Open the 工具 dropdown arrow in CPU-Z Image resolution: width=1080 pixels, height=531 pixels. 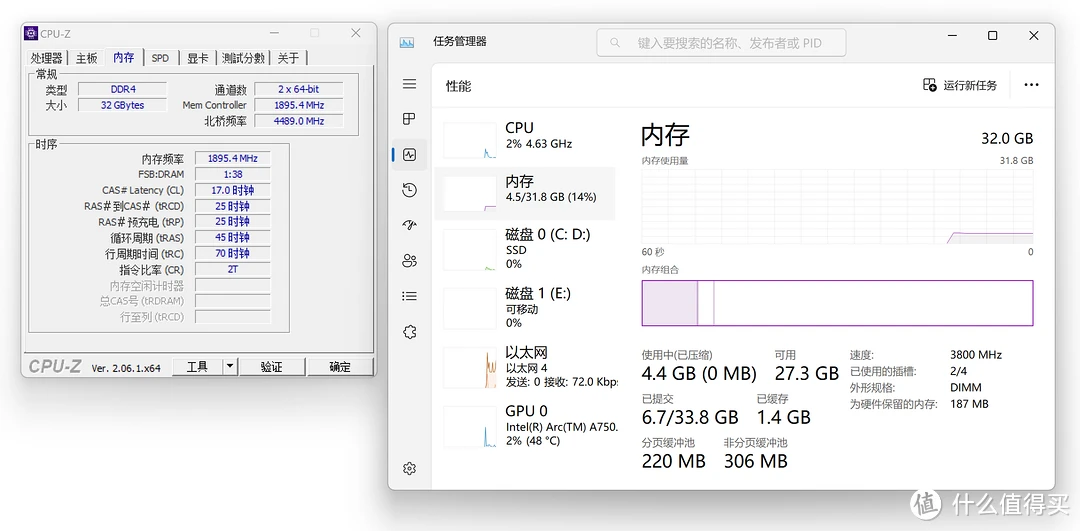pos(230,367)
